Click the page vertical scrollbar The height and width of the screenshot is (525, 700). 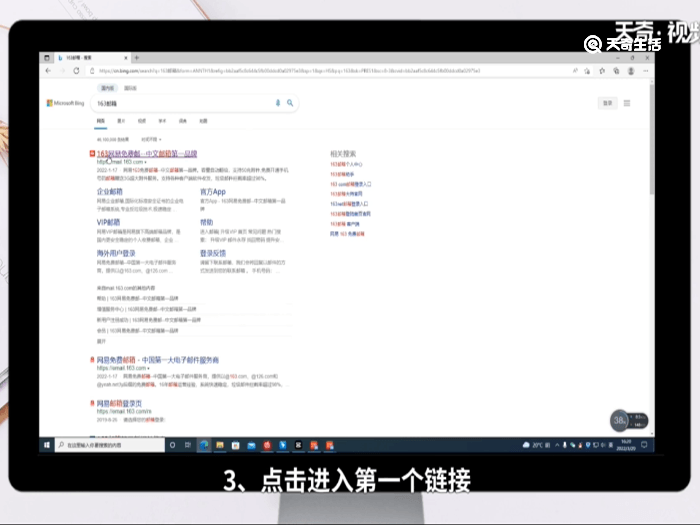pyautogui.click(x=652, y=139)
